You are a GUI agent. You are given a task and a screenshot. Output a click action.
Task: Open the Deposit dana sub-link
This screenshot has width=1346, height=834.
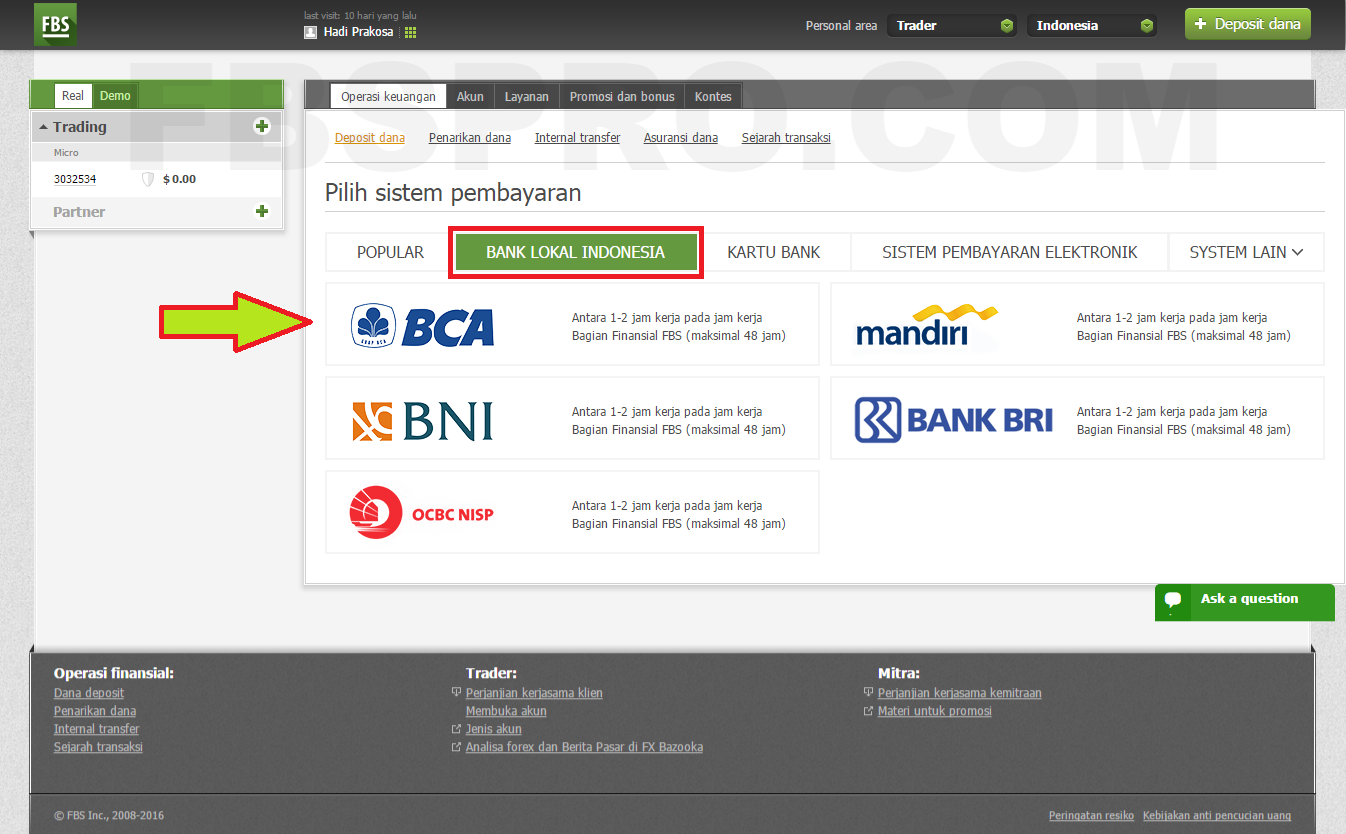(x=370, y=138)
